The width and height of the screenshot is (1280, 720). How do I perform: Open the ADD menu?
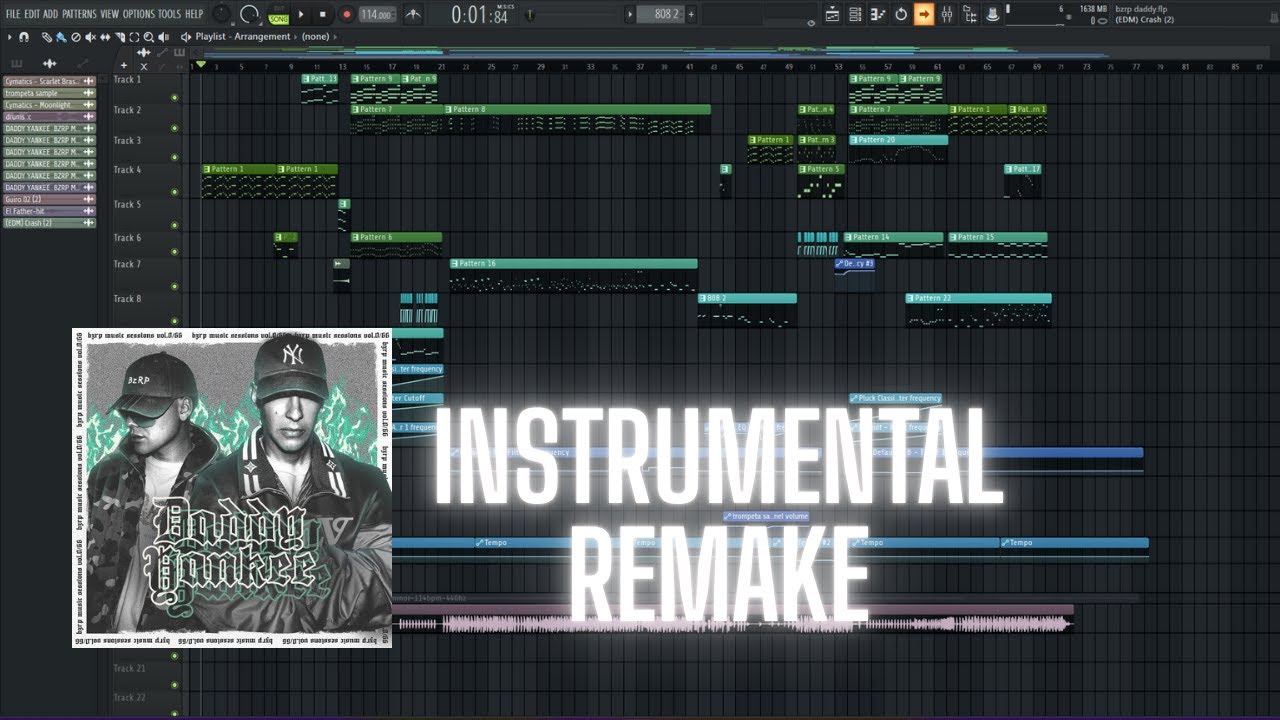pyautogui.click(x=50, y=14)
